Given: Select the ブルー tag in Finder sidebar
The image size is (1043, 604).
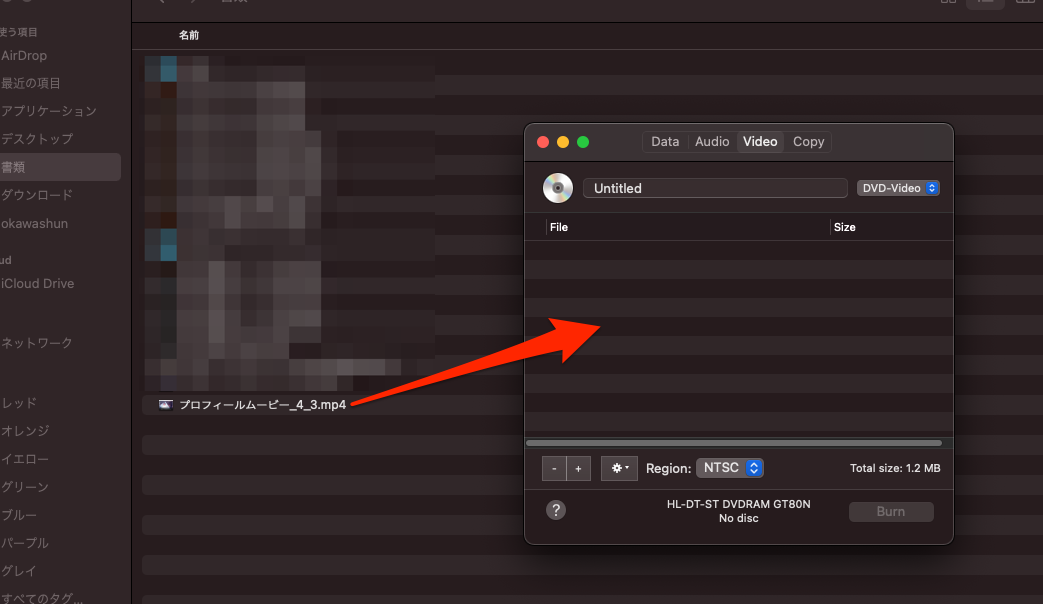Looking at the screenshot, I should tap(19, 515).
